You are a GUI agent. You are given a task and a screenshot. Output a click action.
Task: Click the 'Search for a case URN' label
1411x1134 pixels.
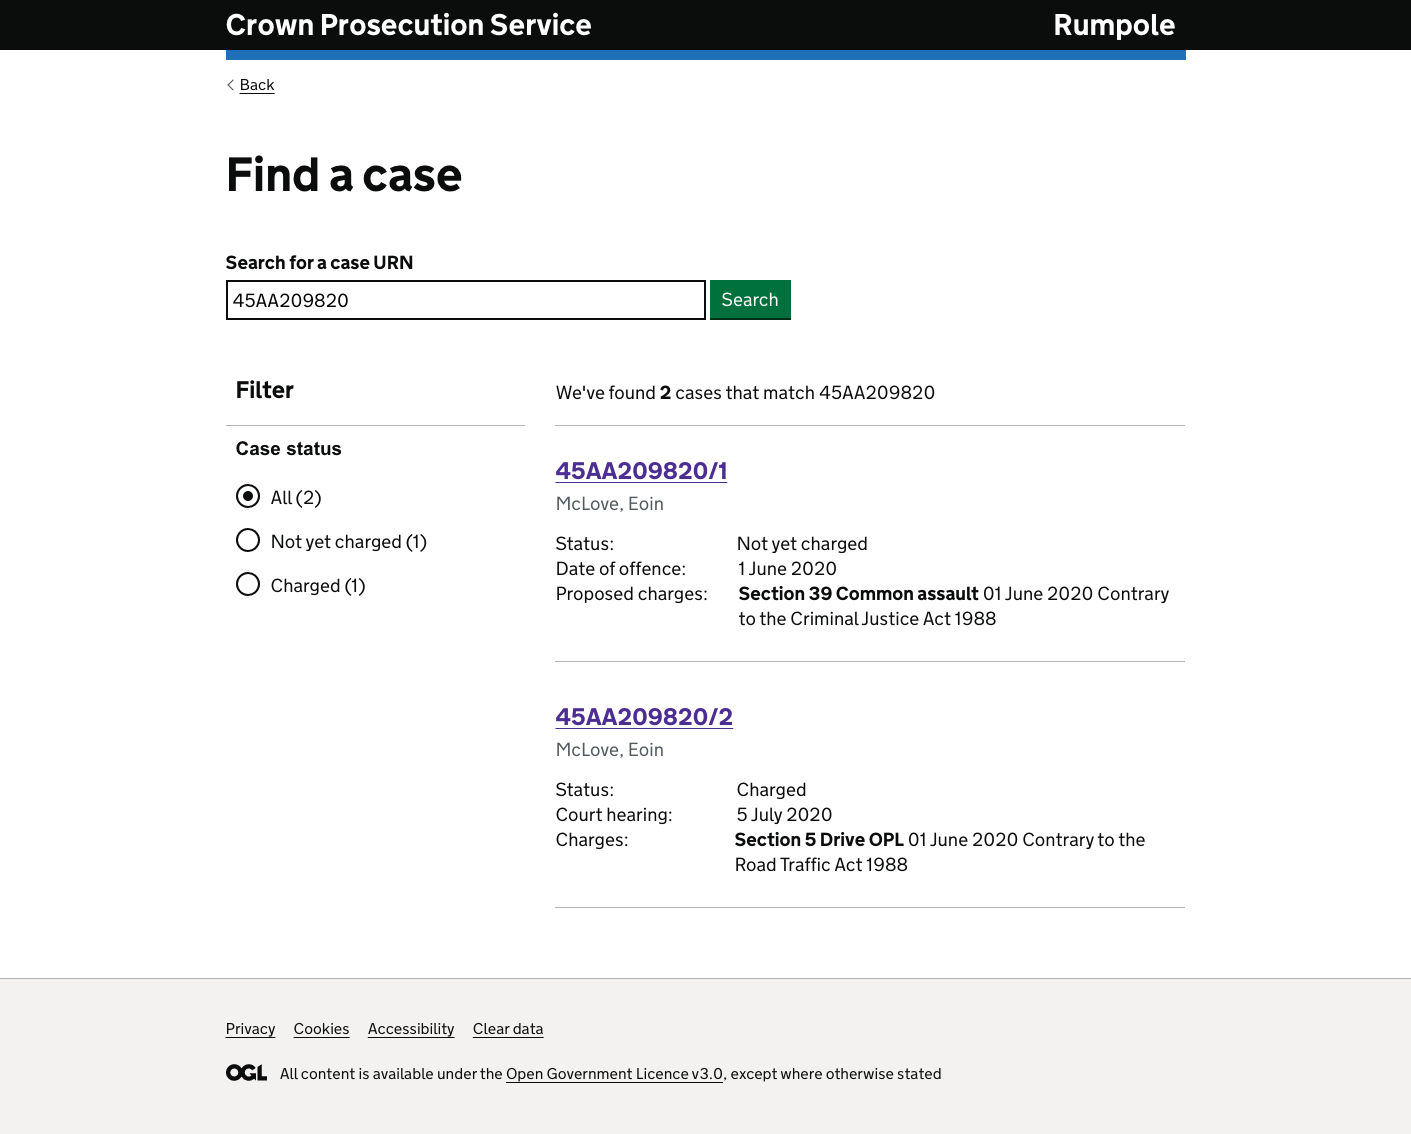[x=319, y=263]
